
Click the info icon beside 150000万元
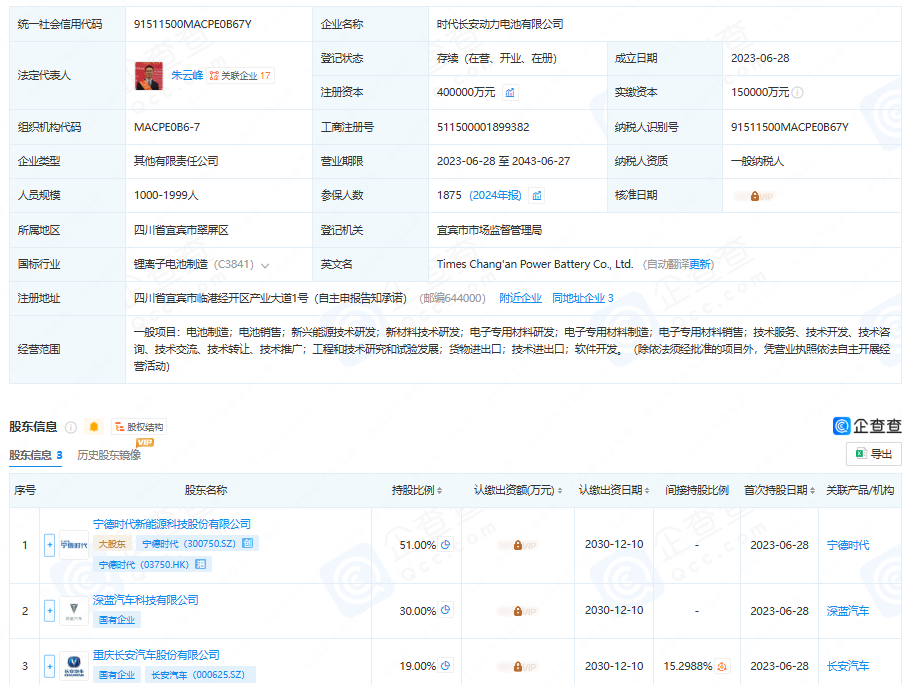point(797,93)
